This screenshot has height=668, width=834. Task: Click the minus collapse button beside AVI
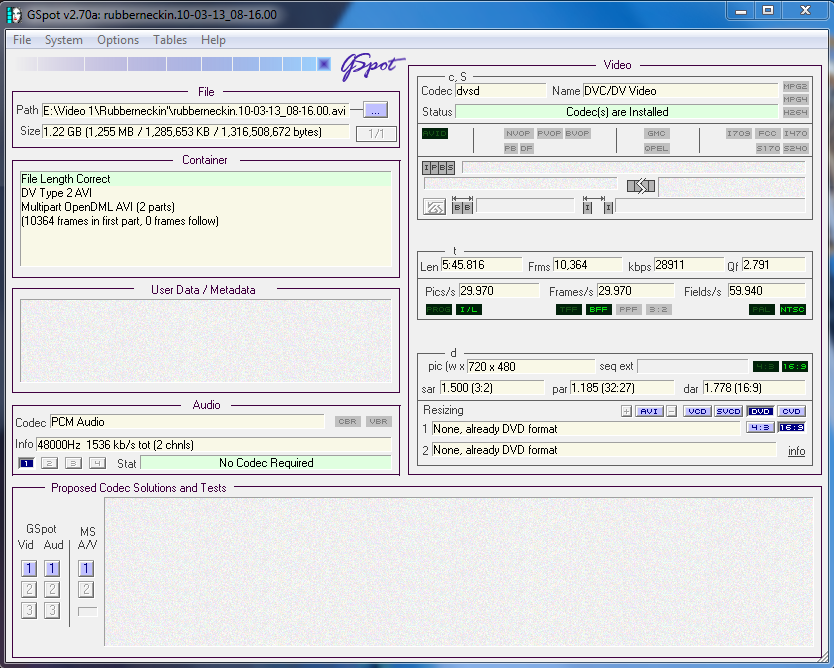672,411
